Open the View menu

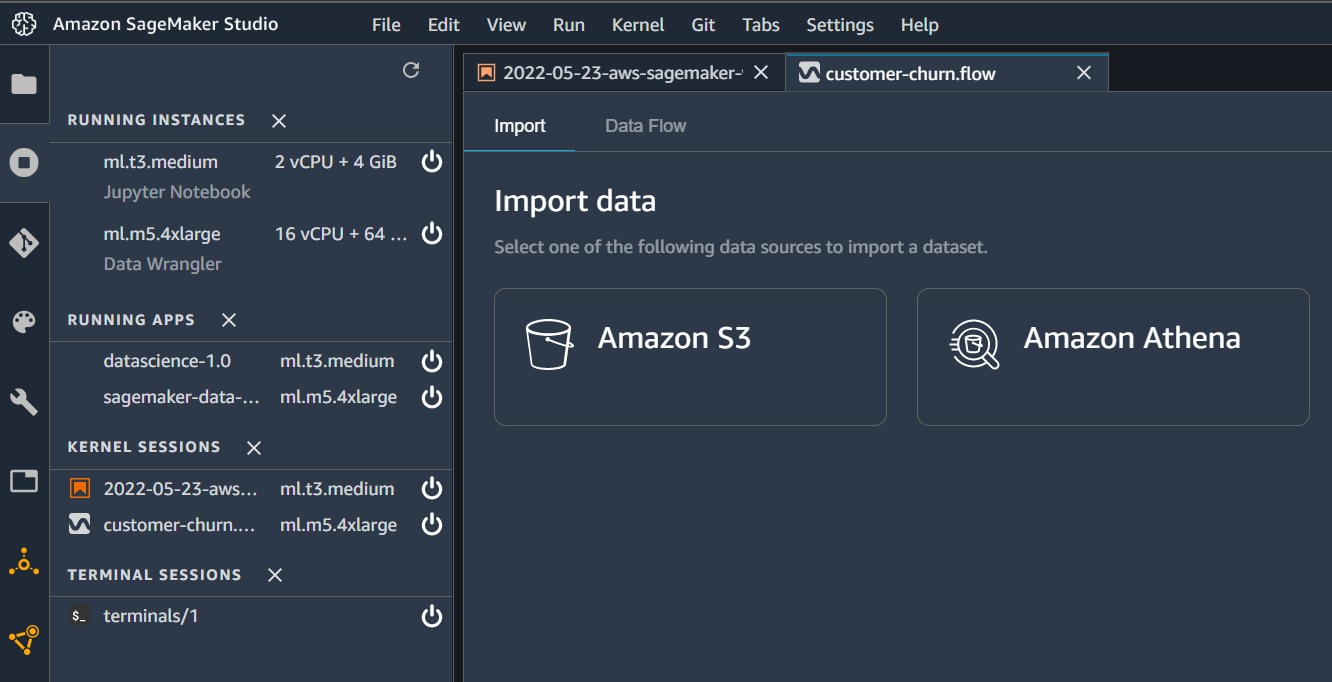coord(506,25)
